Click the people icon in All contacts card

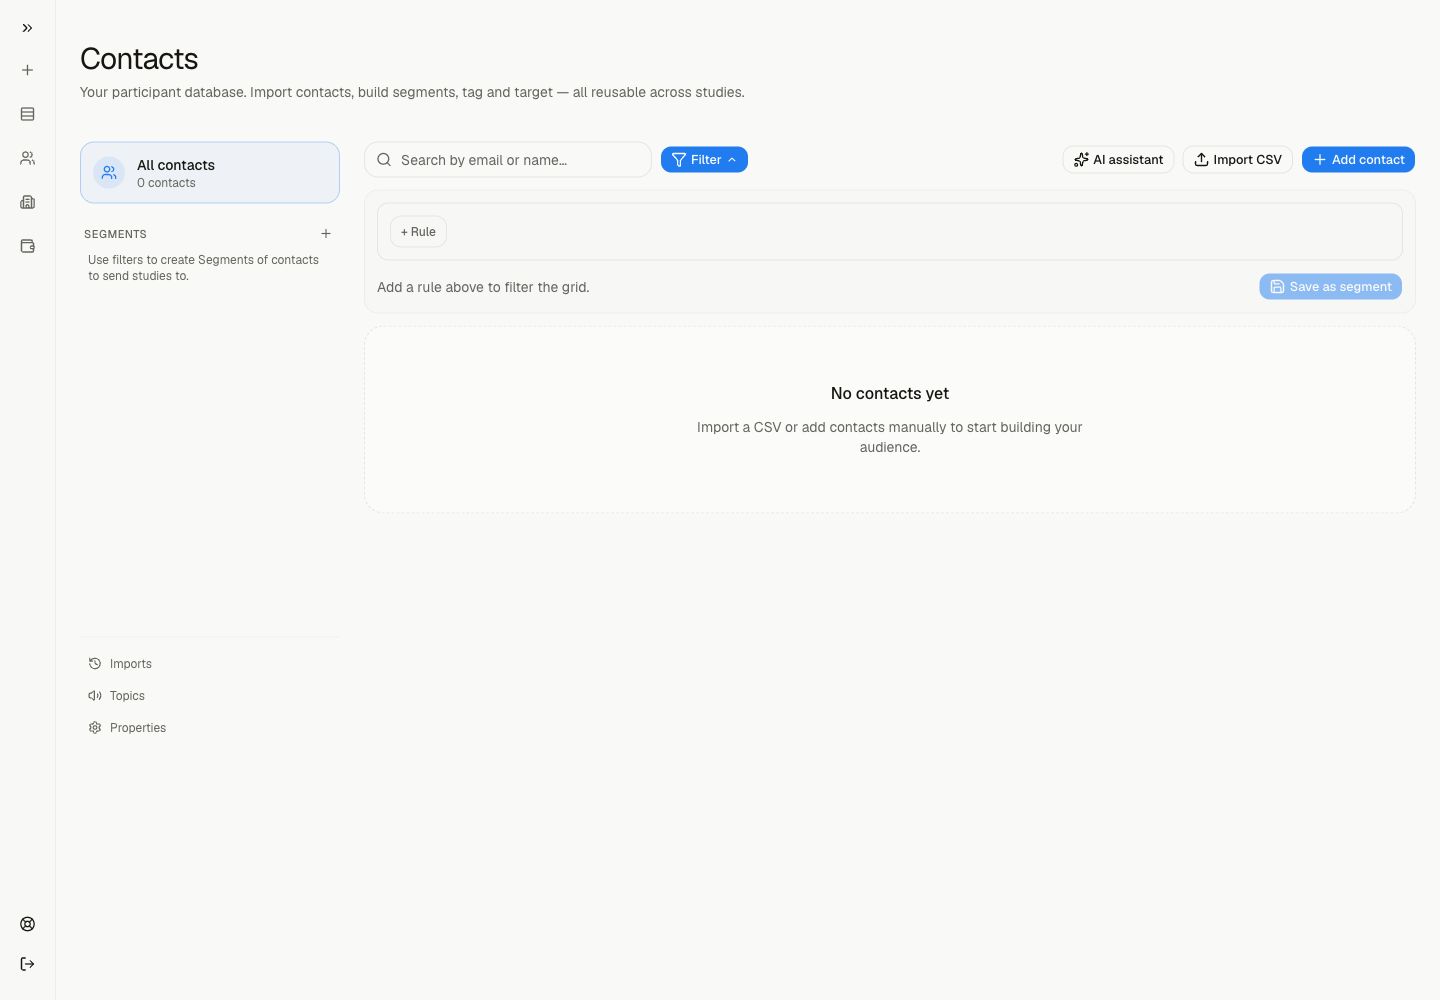[x=109, y=173]
